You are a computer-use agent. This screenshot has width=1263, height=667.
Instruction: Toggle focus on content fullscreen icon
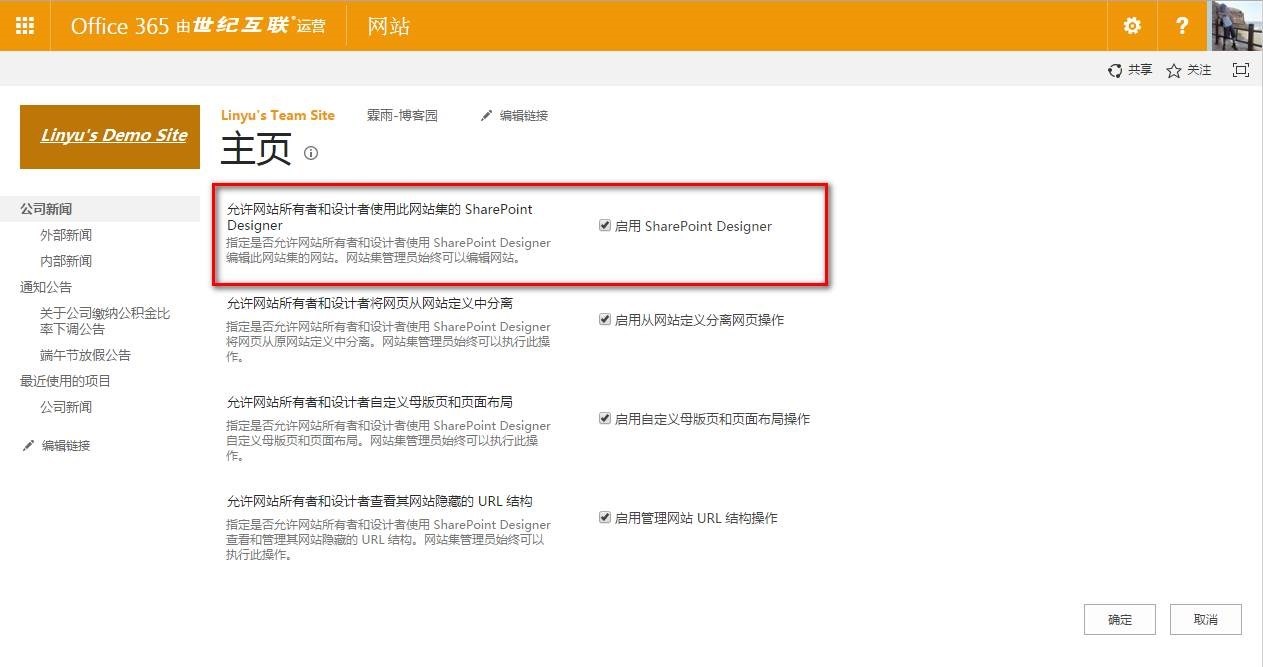(x=1241, y=70)
